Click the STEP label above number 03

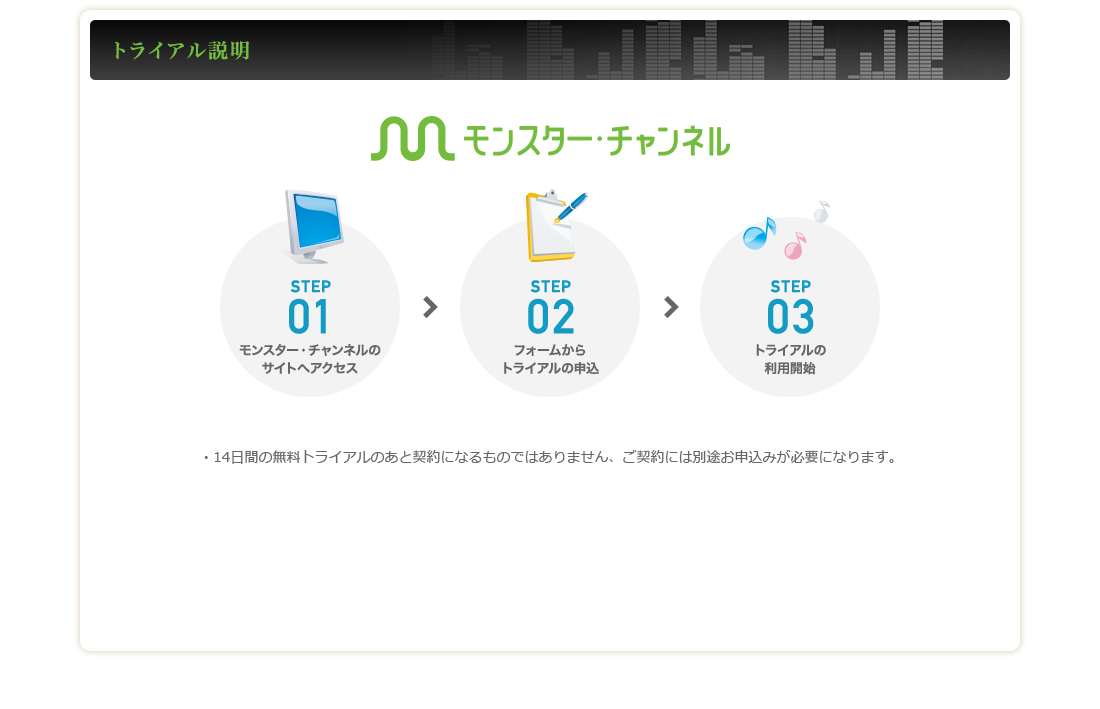click(x=790, y=286)
